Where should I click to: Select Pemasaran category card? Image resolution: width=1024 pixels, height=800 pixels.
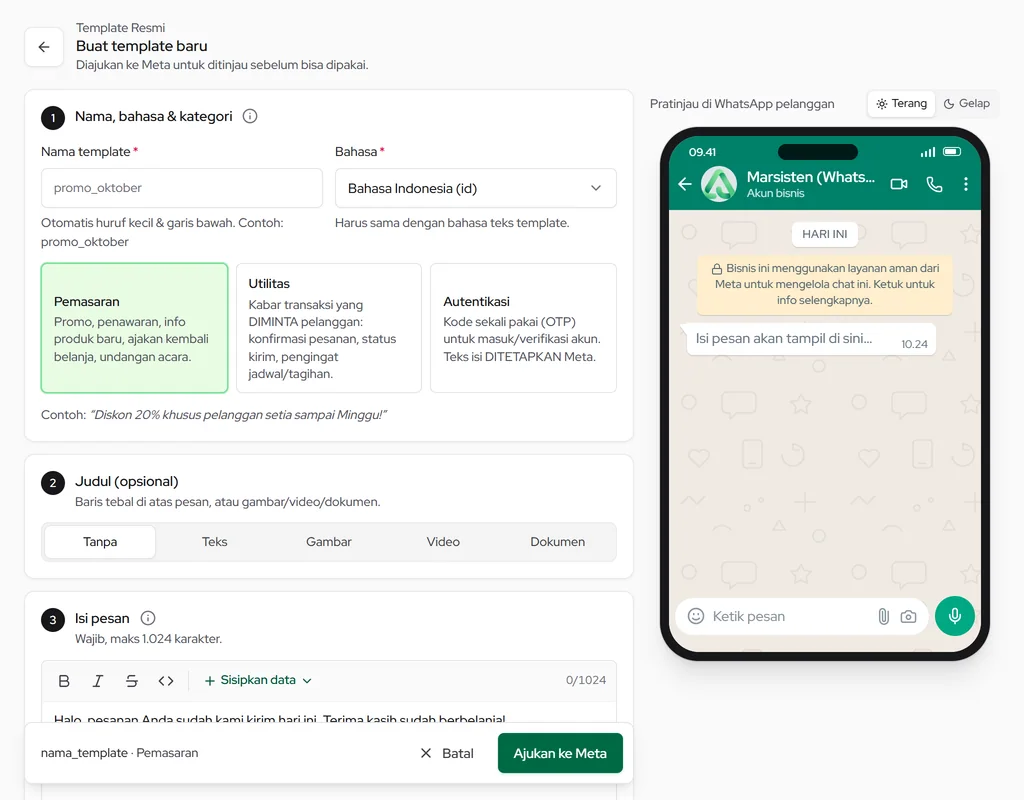(135, 328)
